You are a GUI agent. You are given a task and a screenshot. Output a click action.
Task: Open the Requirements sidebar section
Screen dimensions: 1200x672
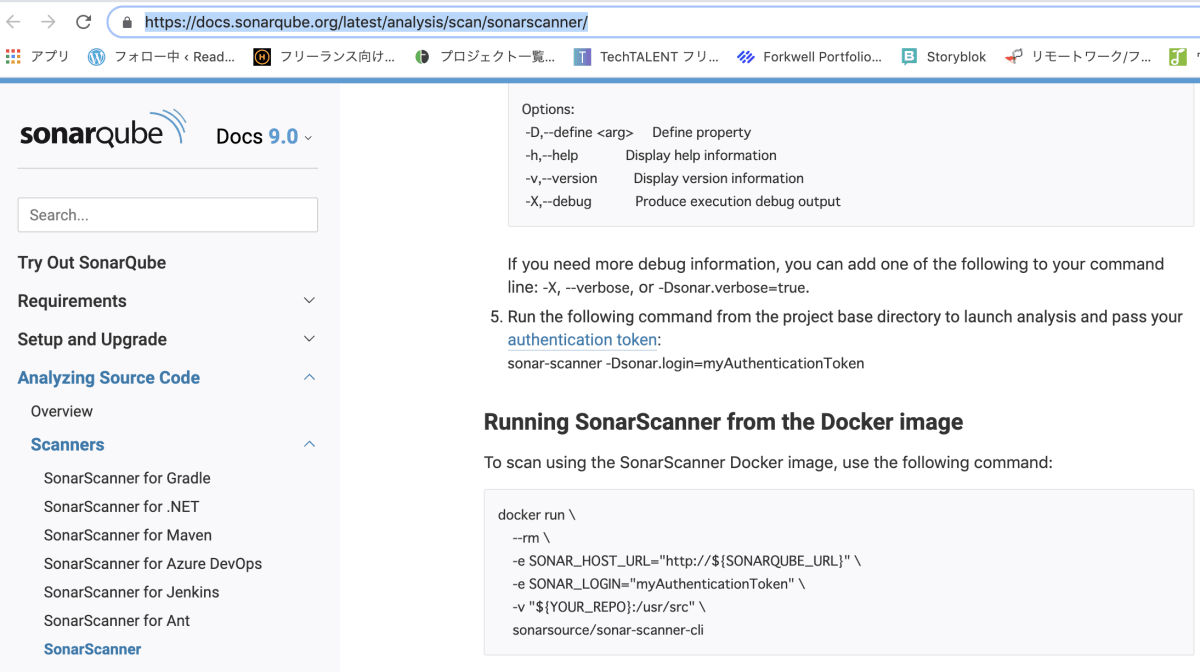pos(72,301)
